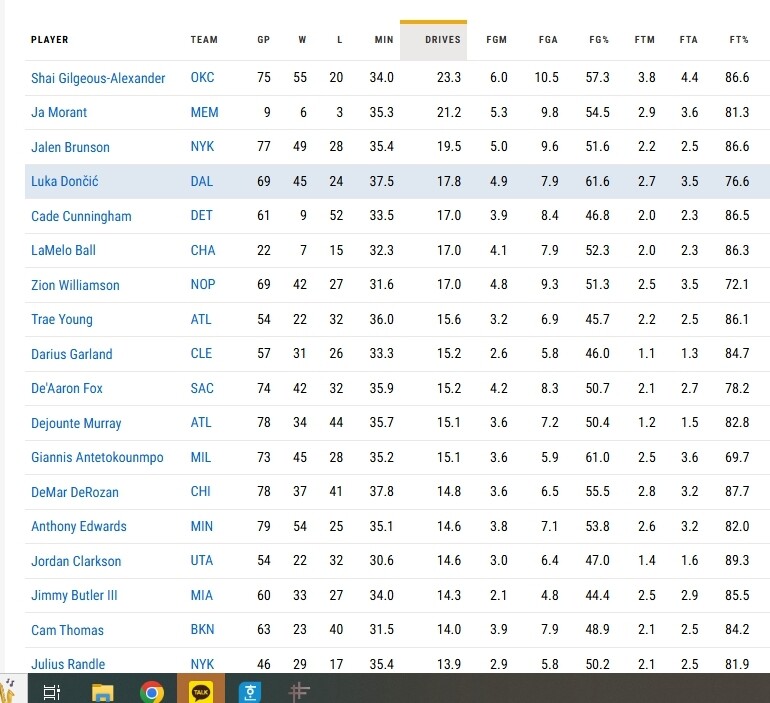Open Darius Garland player link
The width and height of the screenshot is (770, 703).
coord(72,354)
